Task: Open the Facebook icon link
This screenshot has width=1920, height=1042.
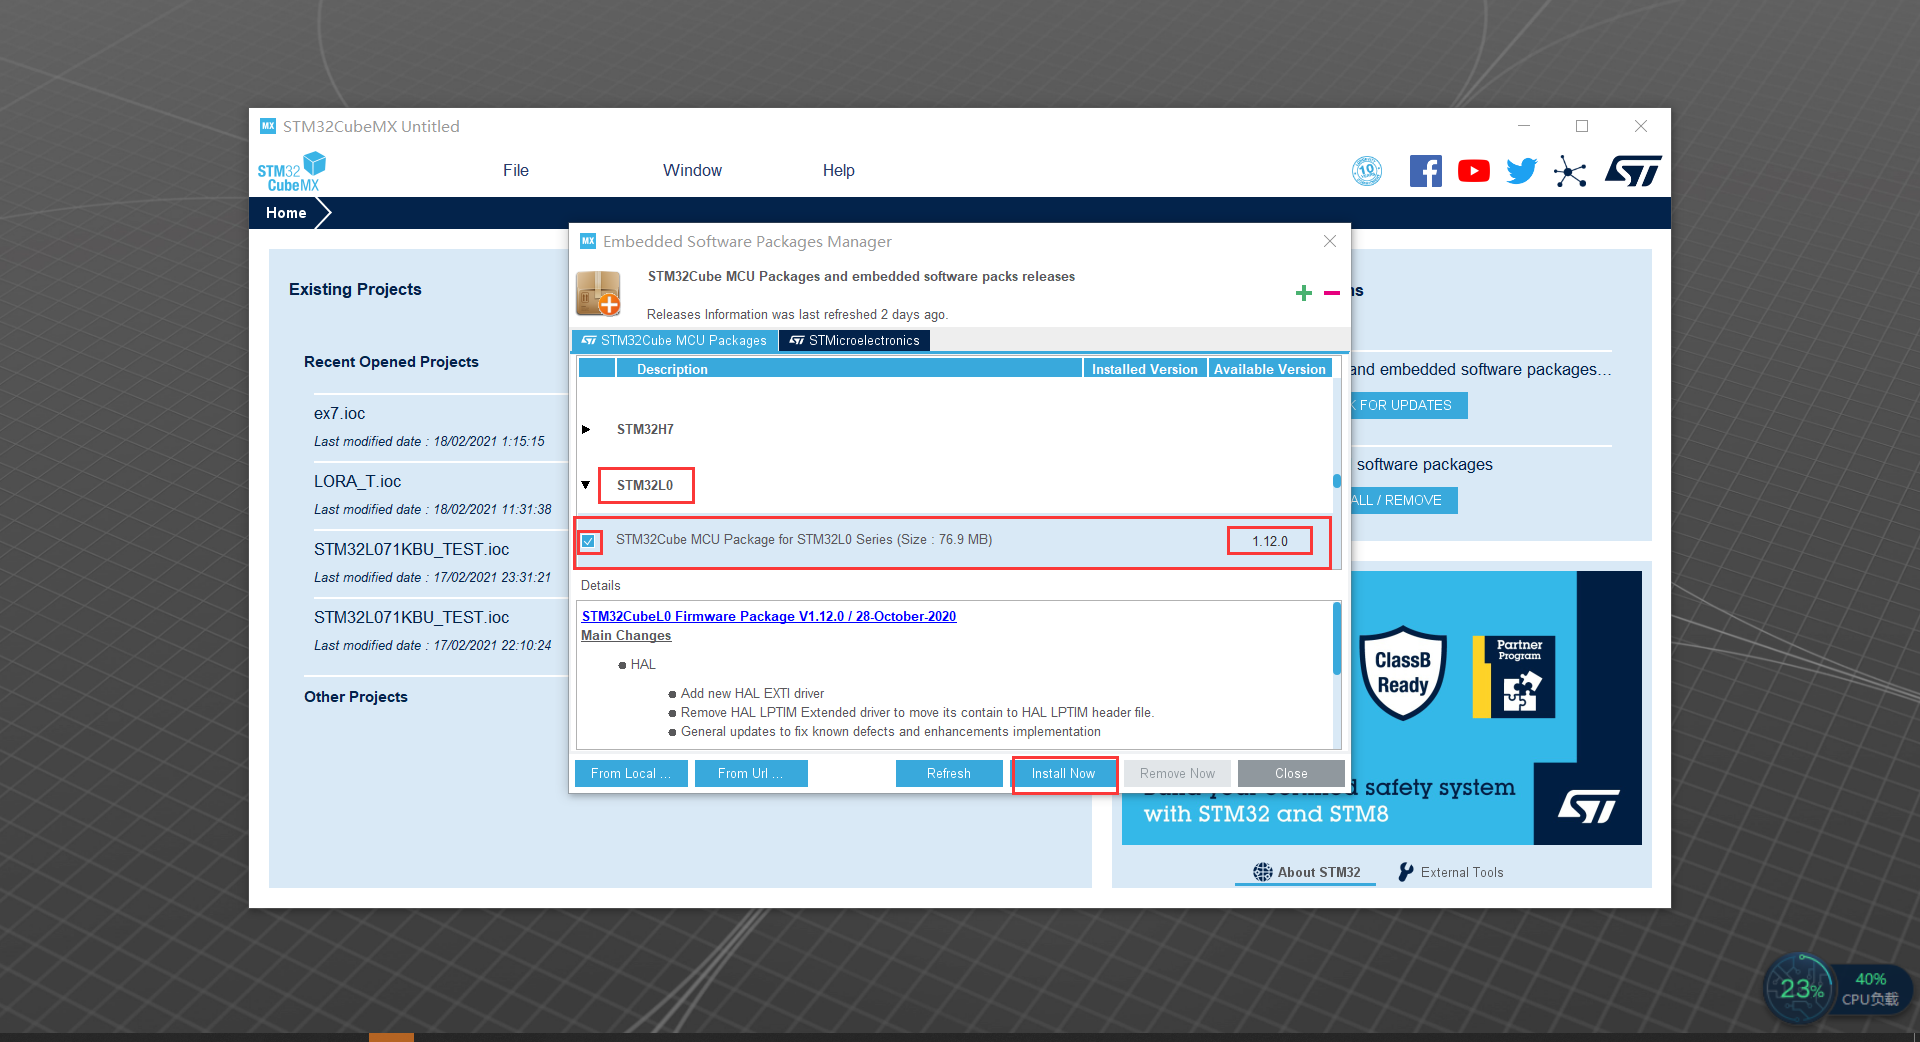Action: (x=1426, y=171)
